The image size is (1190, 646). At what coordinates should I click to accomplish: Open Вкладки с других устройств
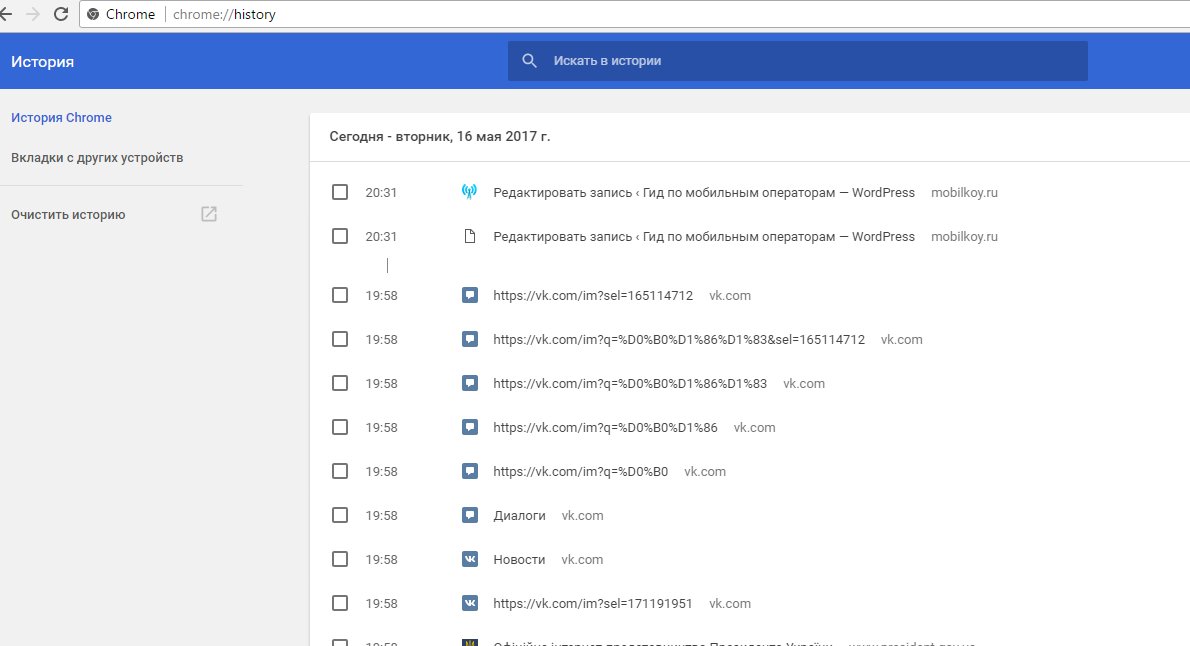click(x=97, y=158)
